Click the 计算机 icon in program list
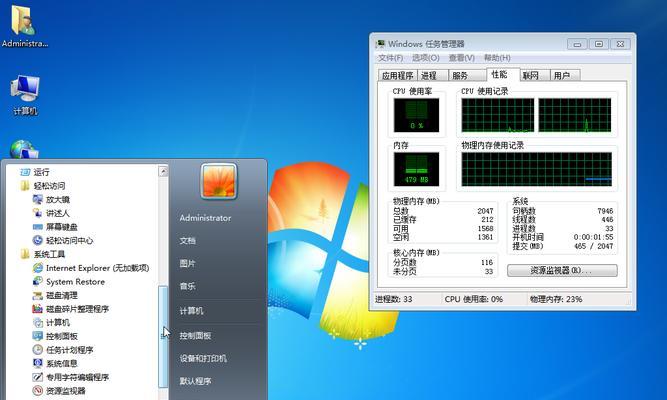The width and height of the screenshot is (667, 400). (38, 322)
